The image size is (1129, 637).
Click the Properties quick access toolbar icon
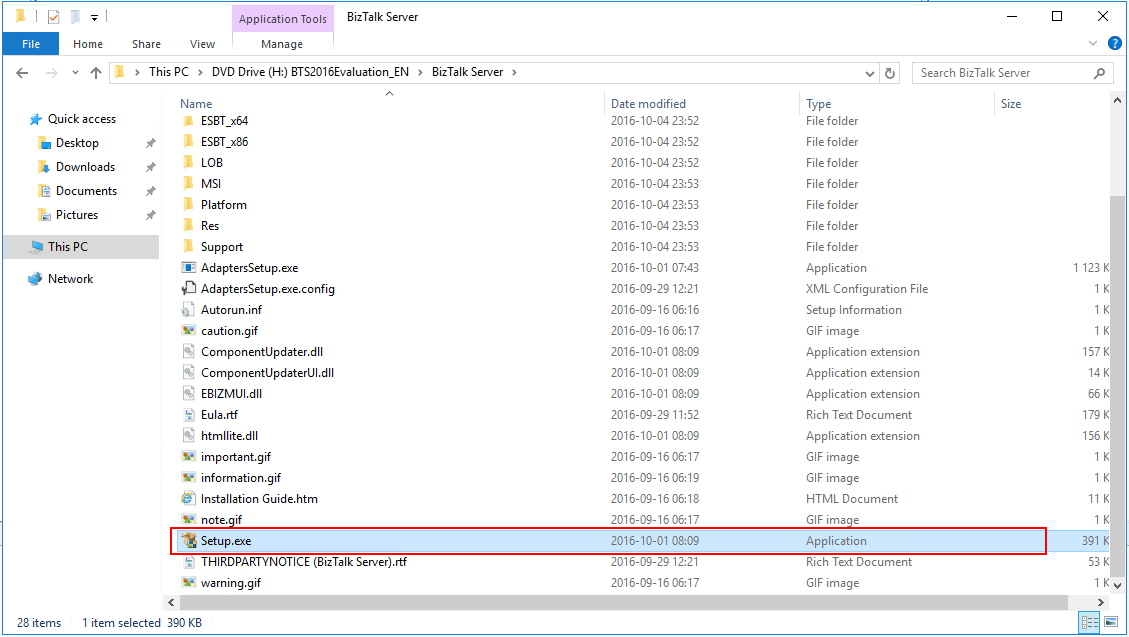click(53, 17)
